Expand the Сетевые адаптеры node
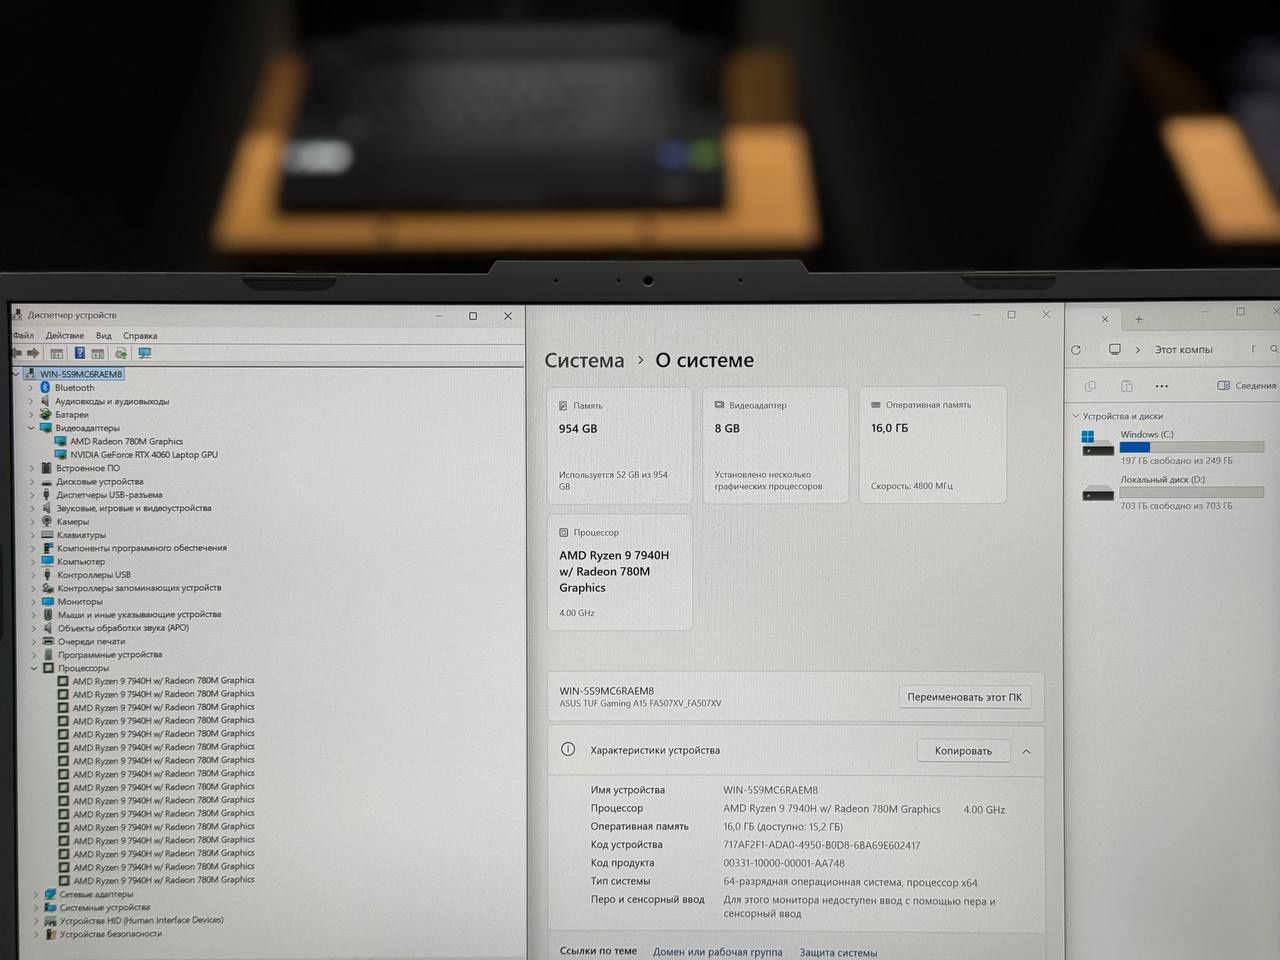 36,894
